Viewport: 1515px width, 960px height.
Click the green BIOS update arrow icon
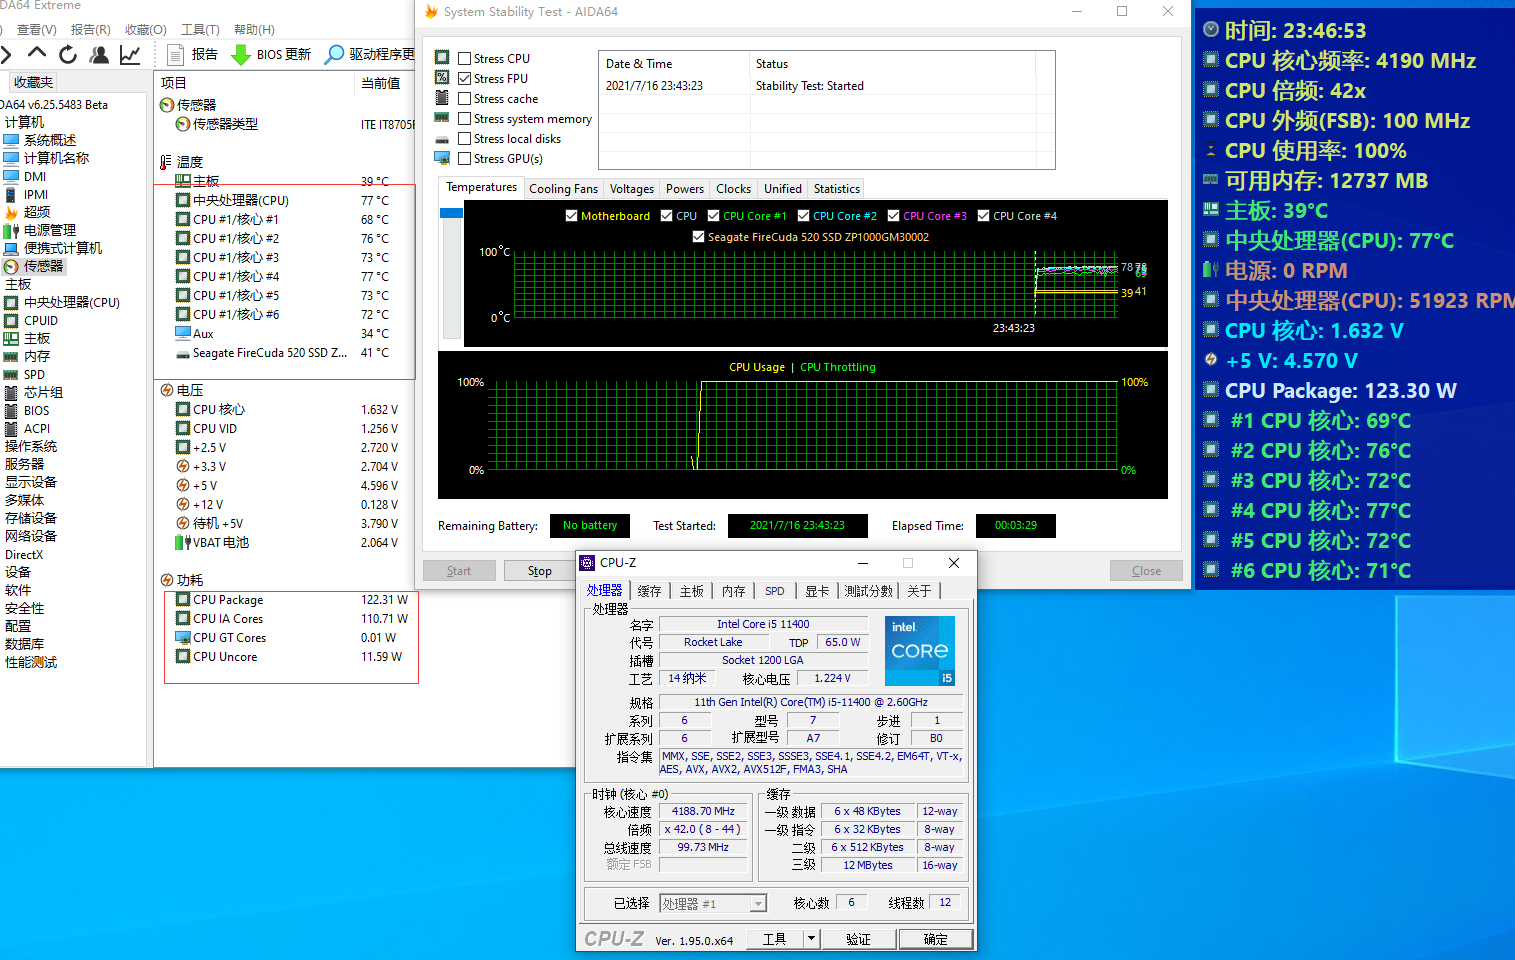coord(240,54)
